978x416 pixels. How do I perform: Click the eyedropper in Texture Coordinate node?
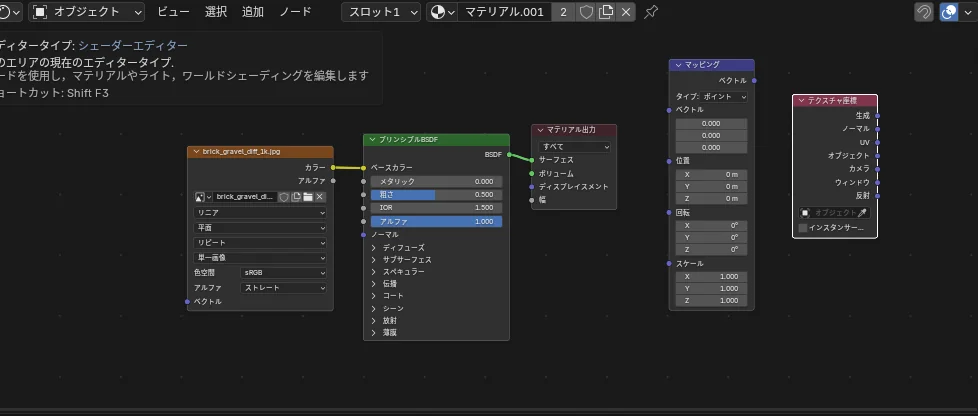[863, 213]
